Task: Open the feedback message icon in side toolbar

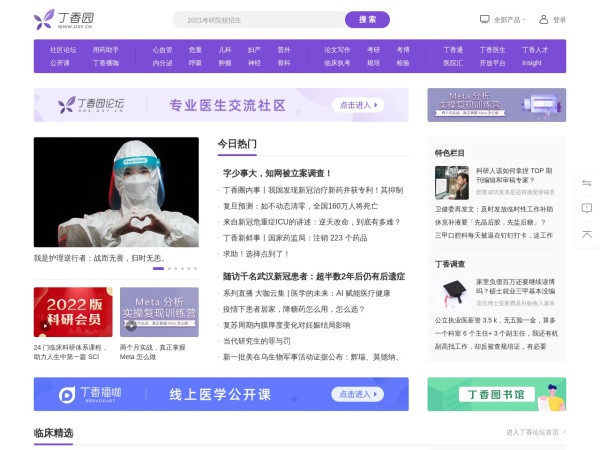Action: click(587, 208)
